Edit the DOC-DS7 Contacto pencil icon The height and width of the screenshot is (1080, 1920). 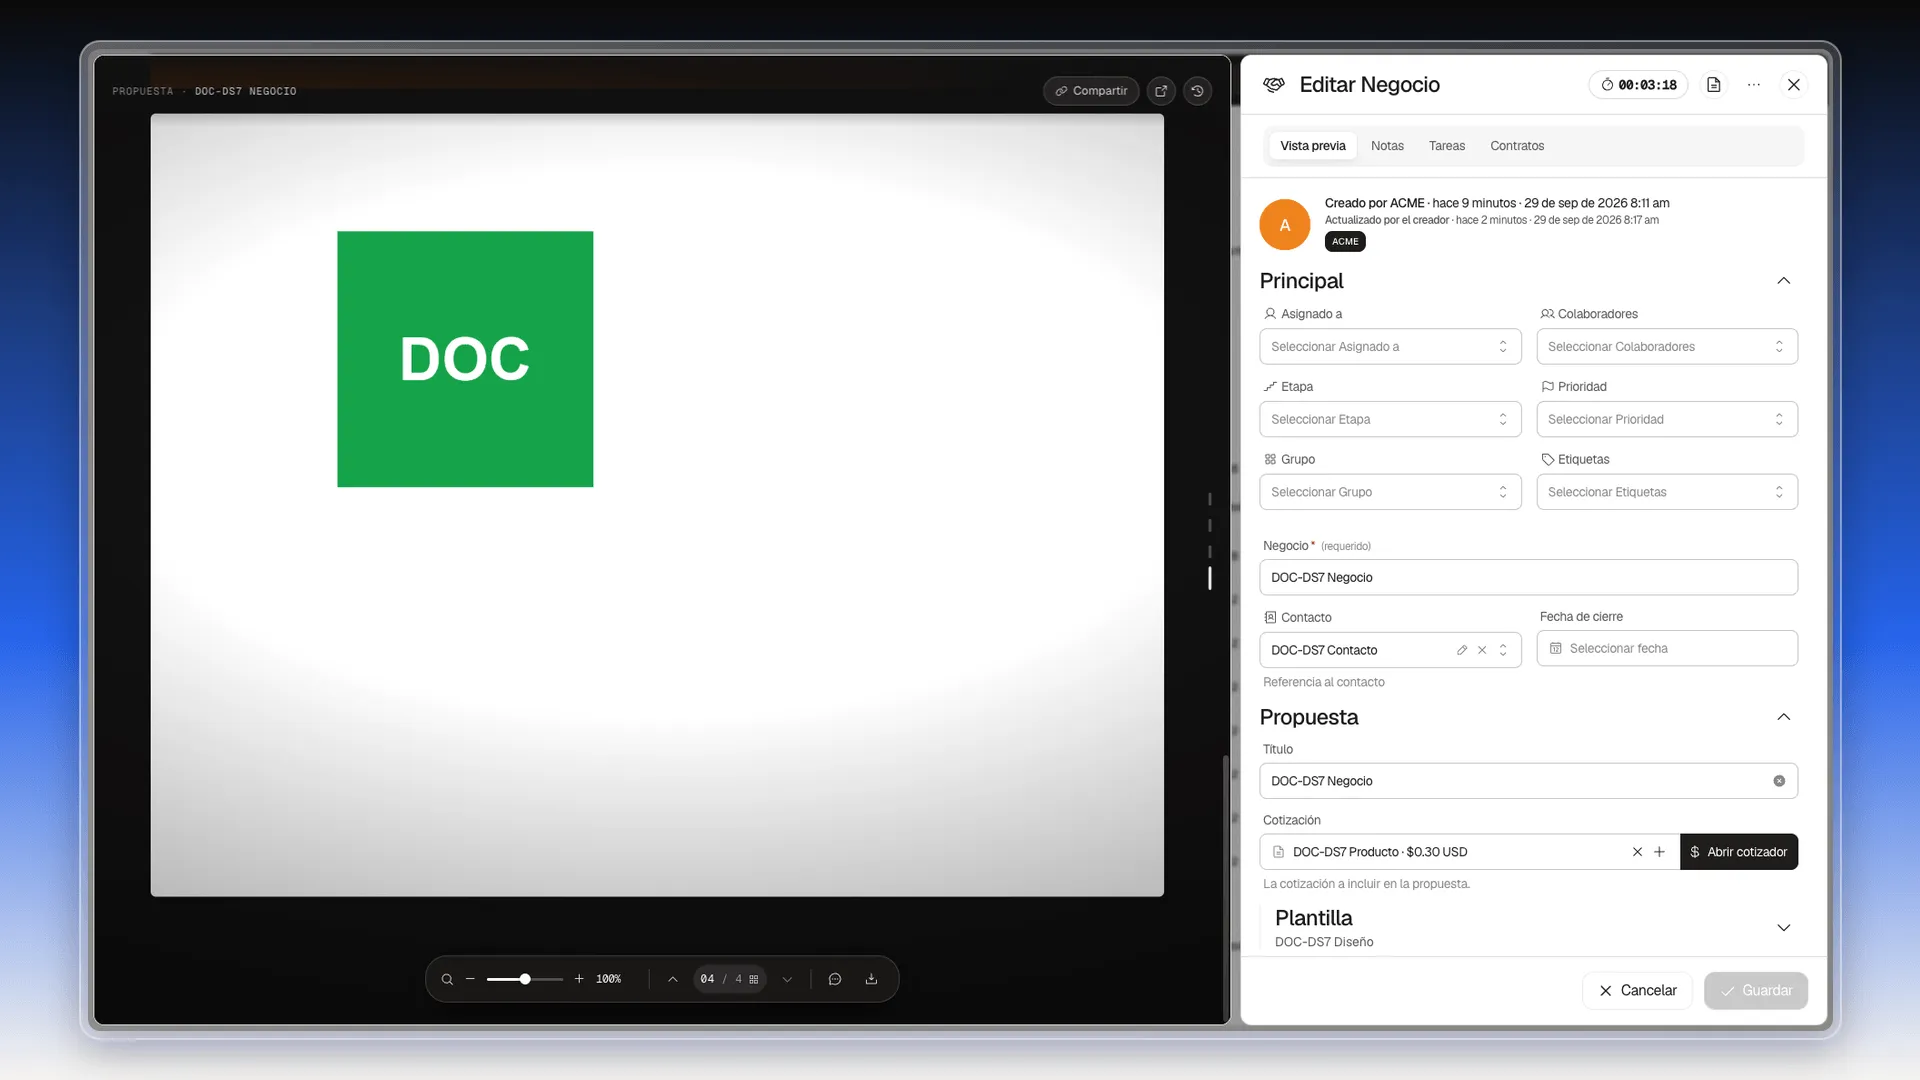point(1462,650)
